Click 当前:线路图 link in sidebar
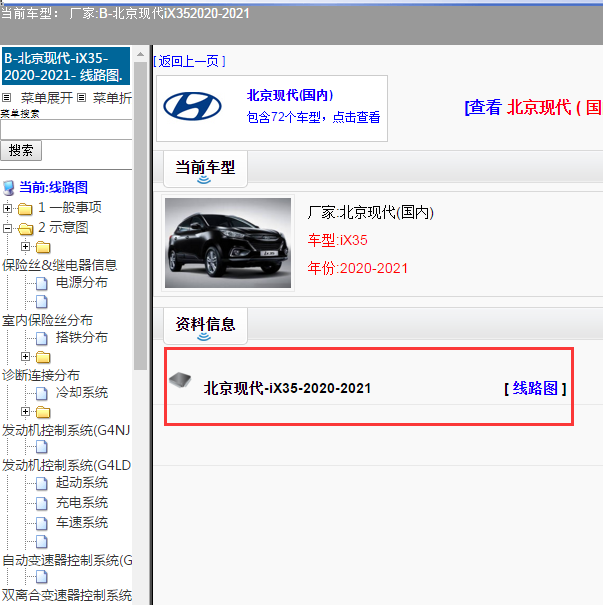Viewport: 603px width, 605px height. tap(54, 188)
